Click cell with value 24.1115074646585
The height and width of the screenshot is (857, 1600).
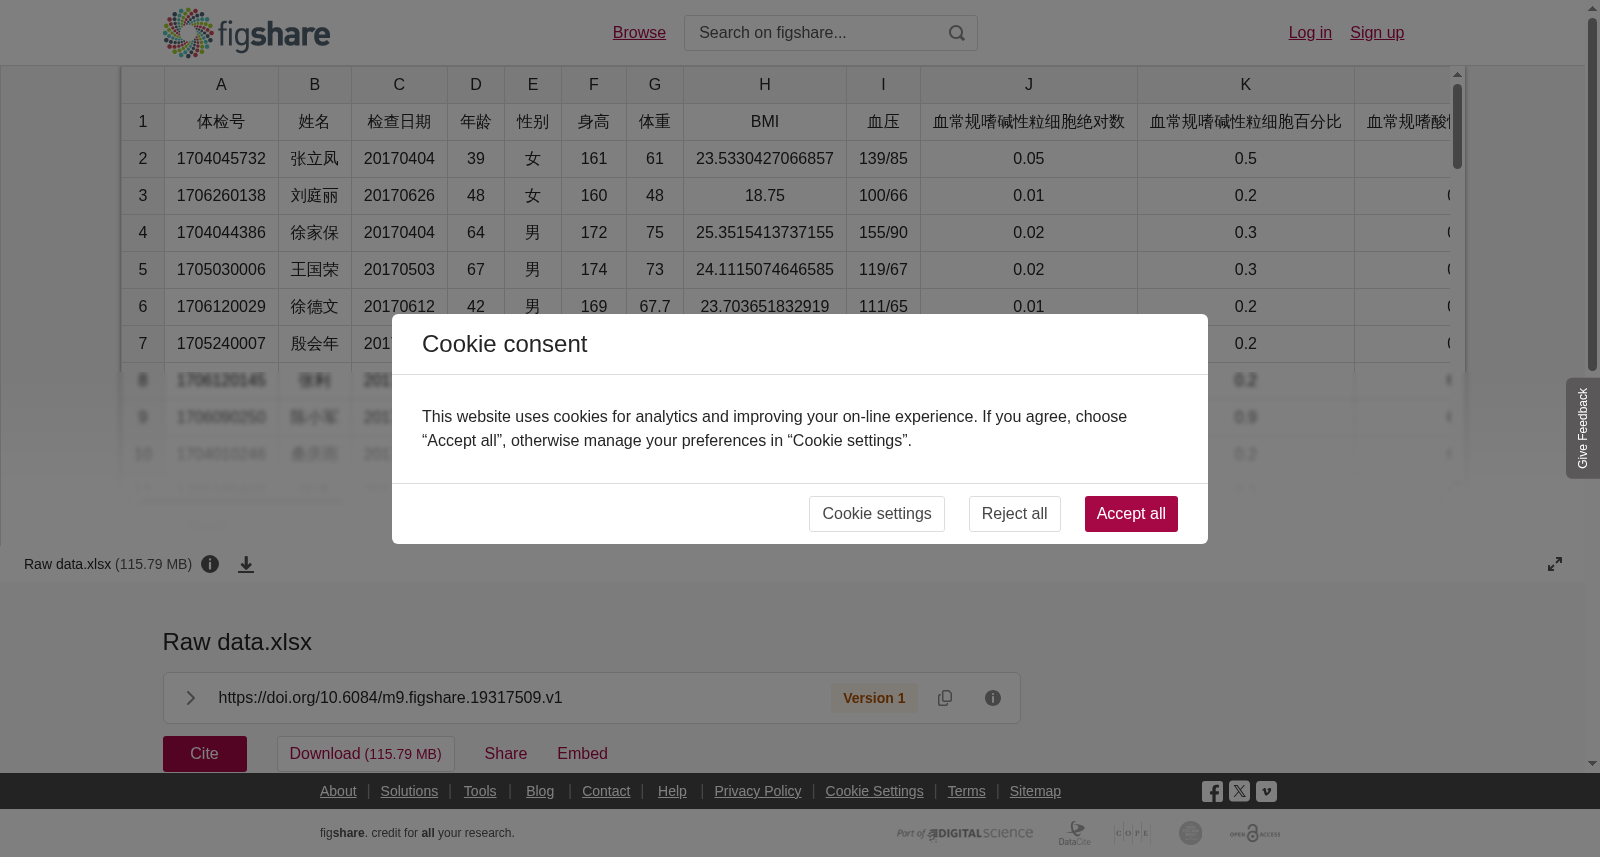[765, 270]
